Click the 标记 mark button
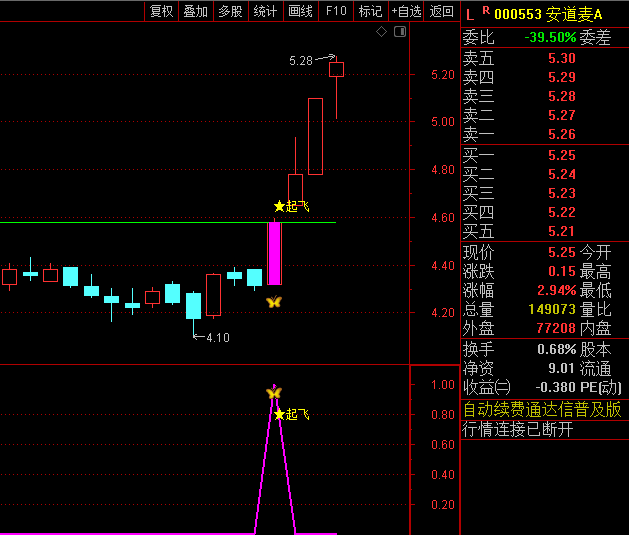Viewport: 629px width, 535px height. click(371, 11)
